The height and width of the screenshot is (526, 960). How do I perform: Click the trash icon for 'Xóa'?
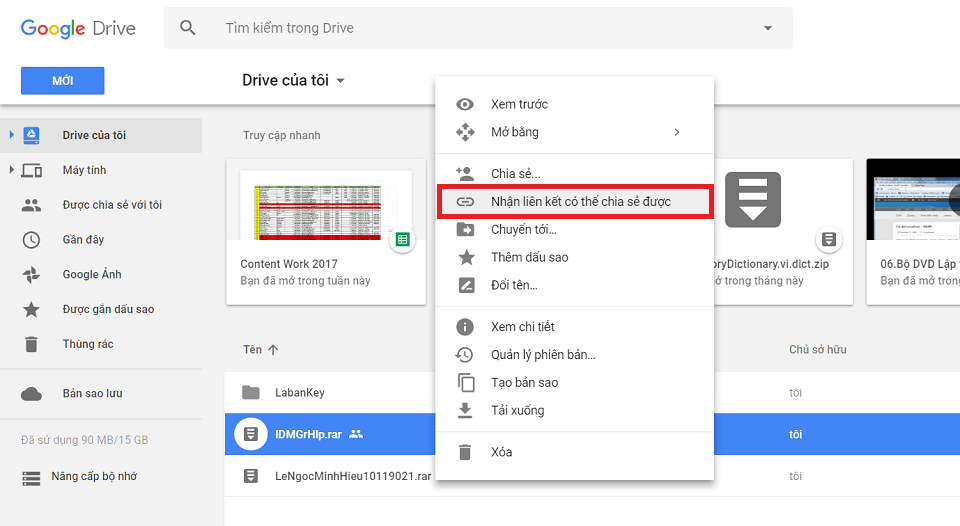tap(465, 452)
